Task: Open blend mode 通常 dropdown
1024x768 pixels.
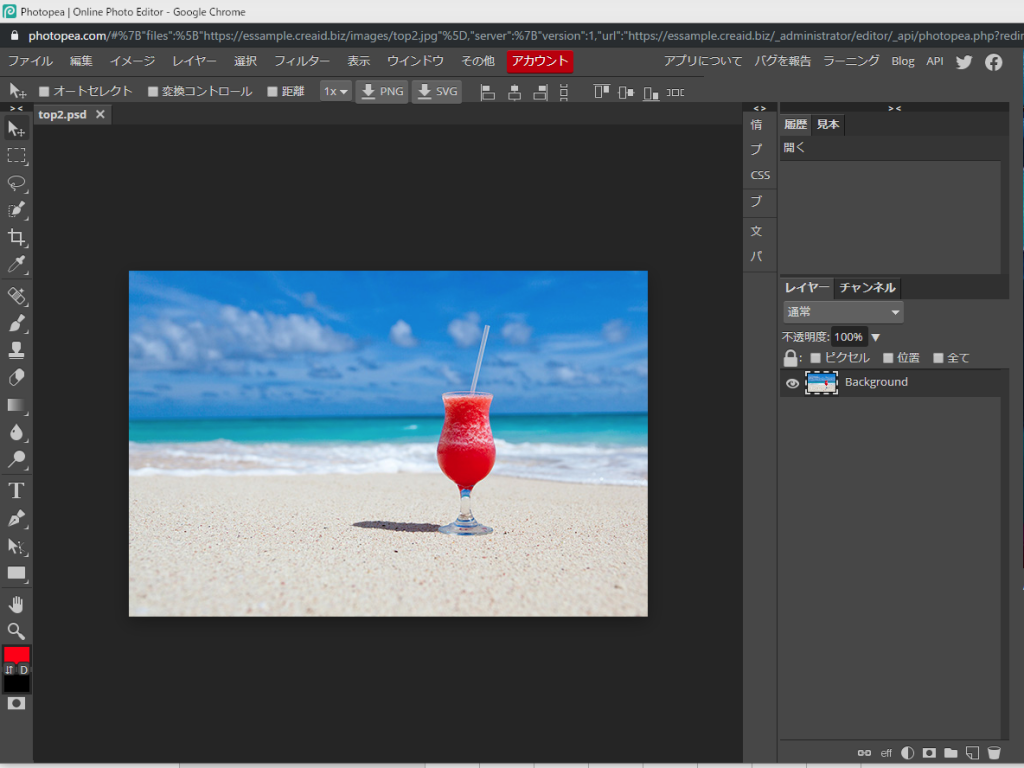Action: 843,312
